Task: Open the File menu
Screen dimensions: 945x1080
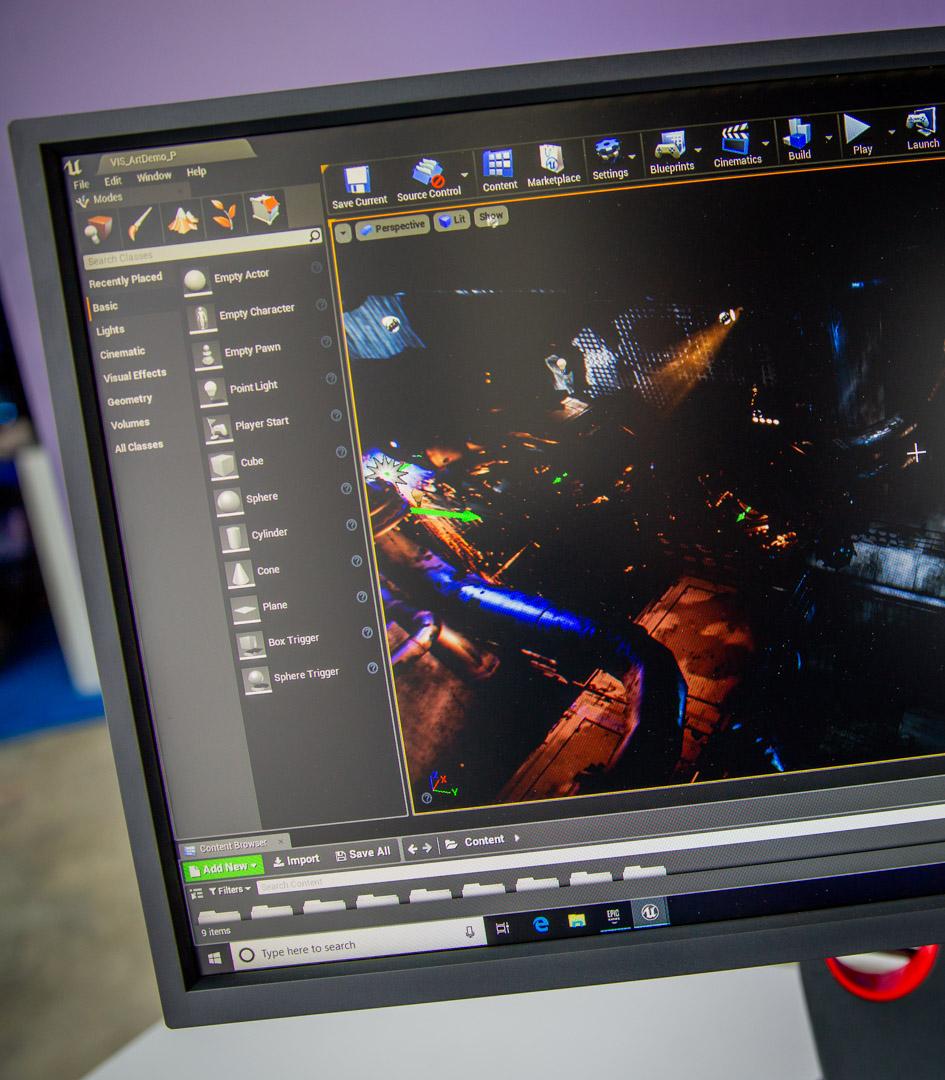Action: tap(81, 185)
